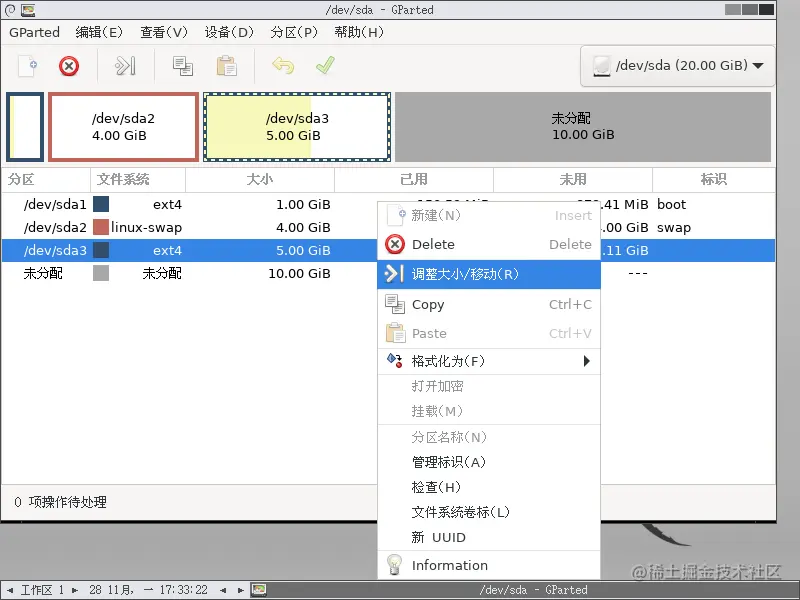This screenshot has height=600, width=800.
Task: Click previous workspace arrow before 工作区 1
Action: tap(10, 590)
